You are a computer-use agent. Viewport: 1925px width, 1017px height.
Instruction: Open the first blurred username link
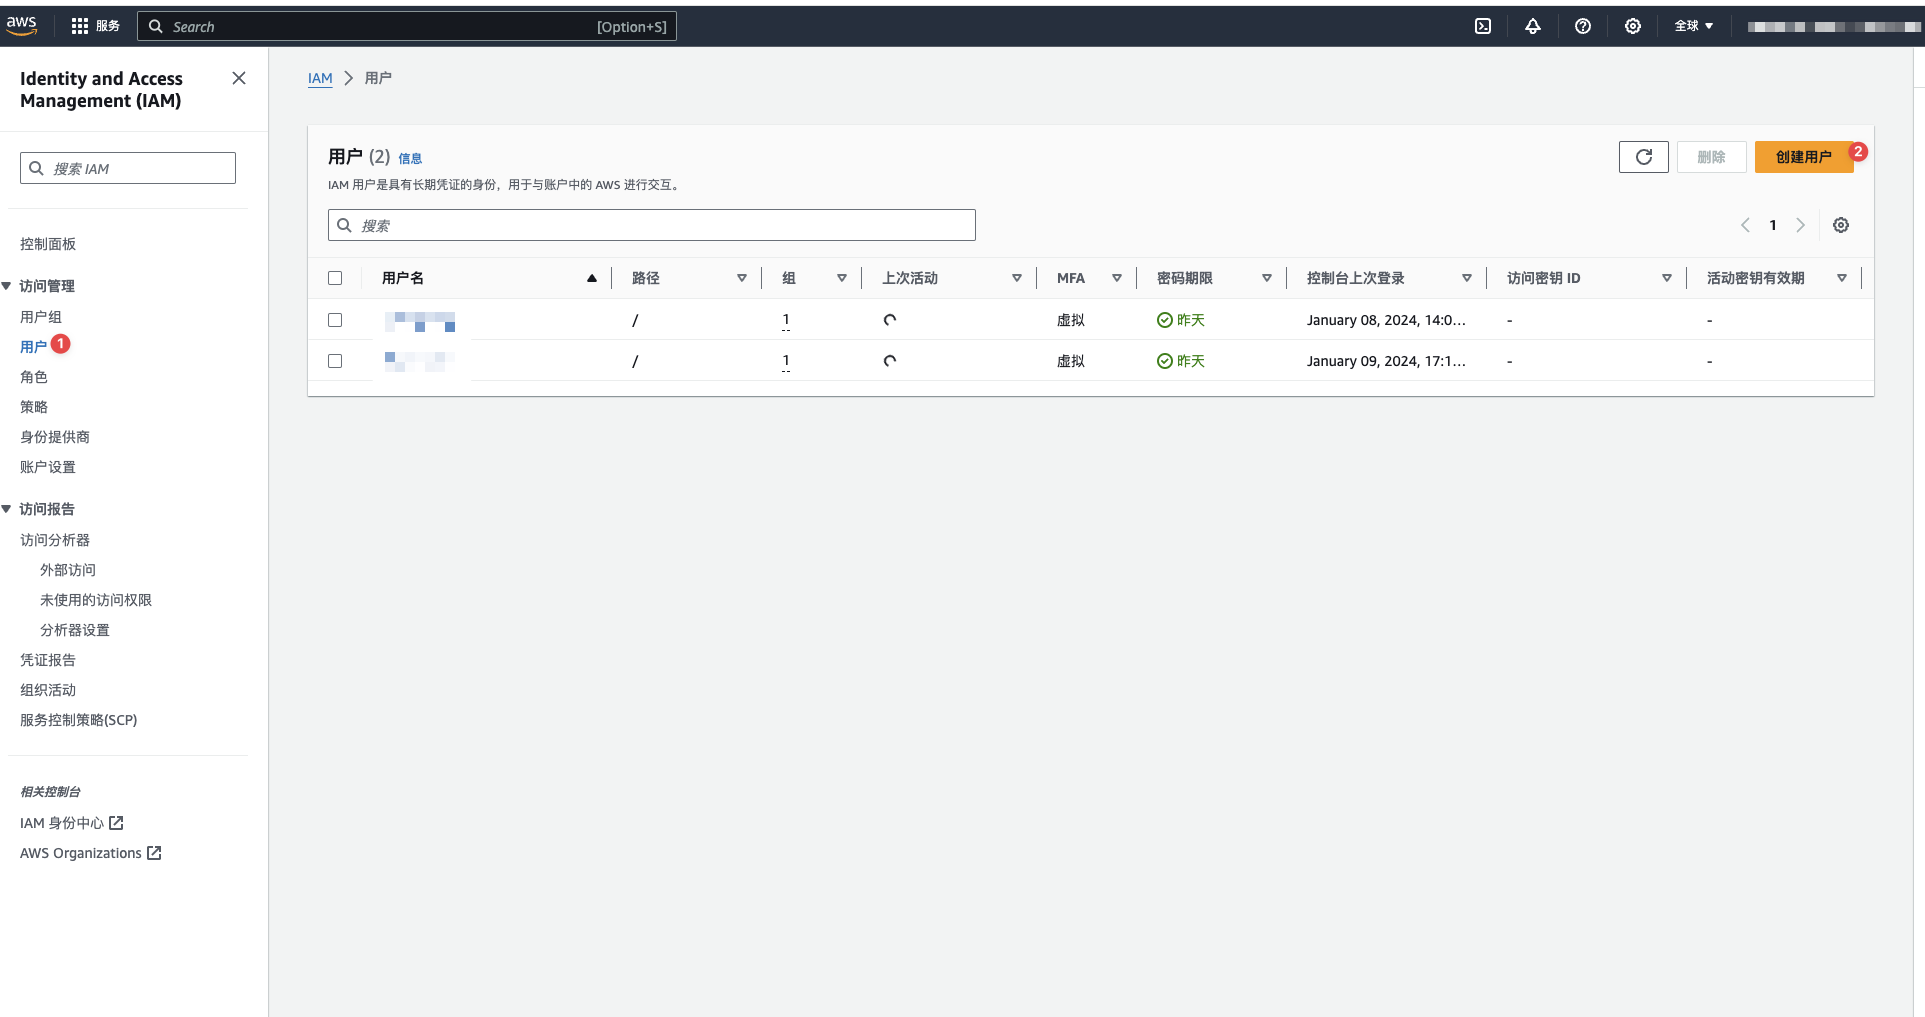(420, 321)
